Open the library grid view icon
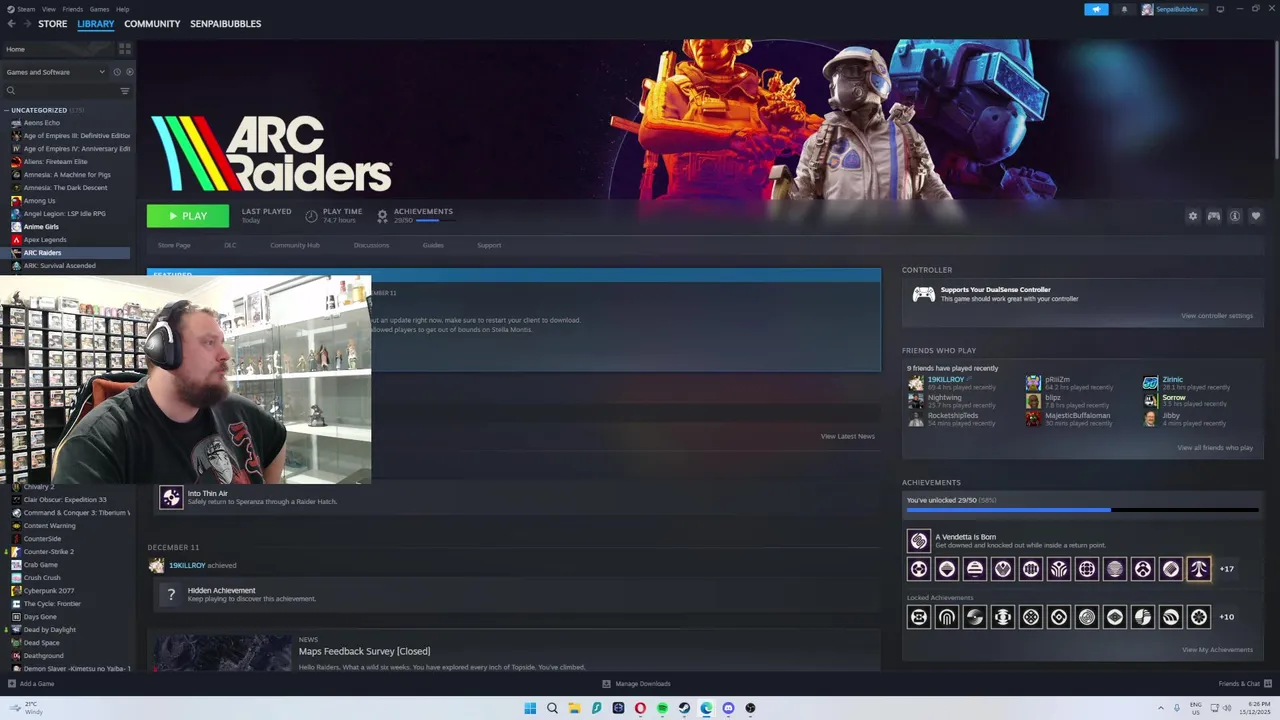Viewport: 1280px width, 720px height. click(x=125, y=48)
